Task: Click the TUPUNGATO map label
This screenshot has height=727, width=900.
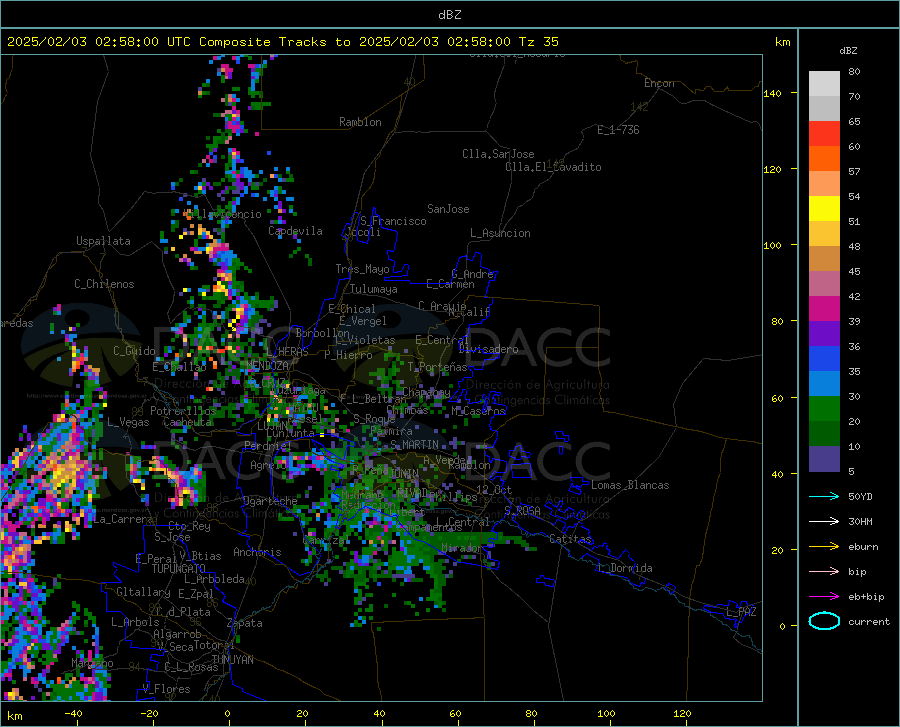Action: [x=179, y=569]
